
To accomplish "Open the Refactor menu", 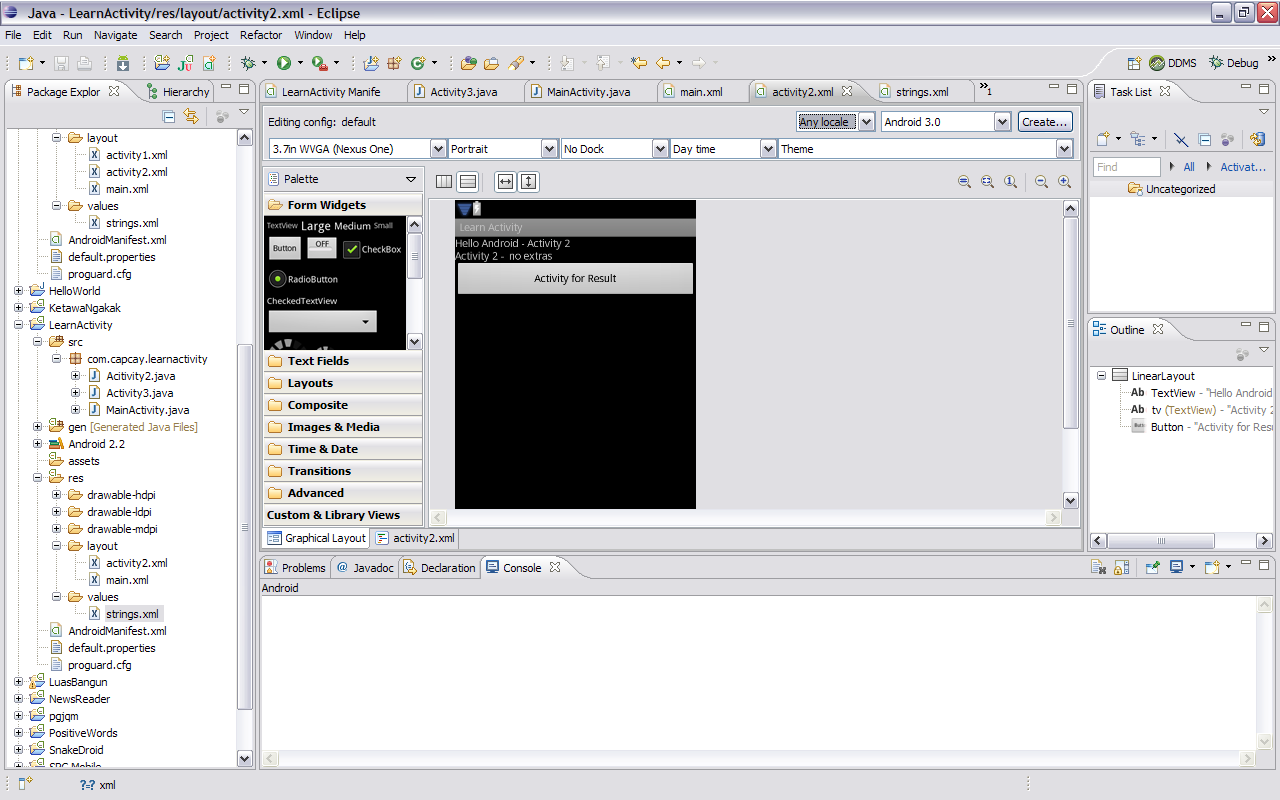I will pos(261,35).
